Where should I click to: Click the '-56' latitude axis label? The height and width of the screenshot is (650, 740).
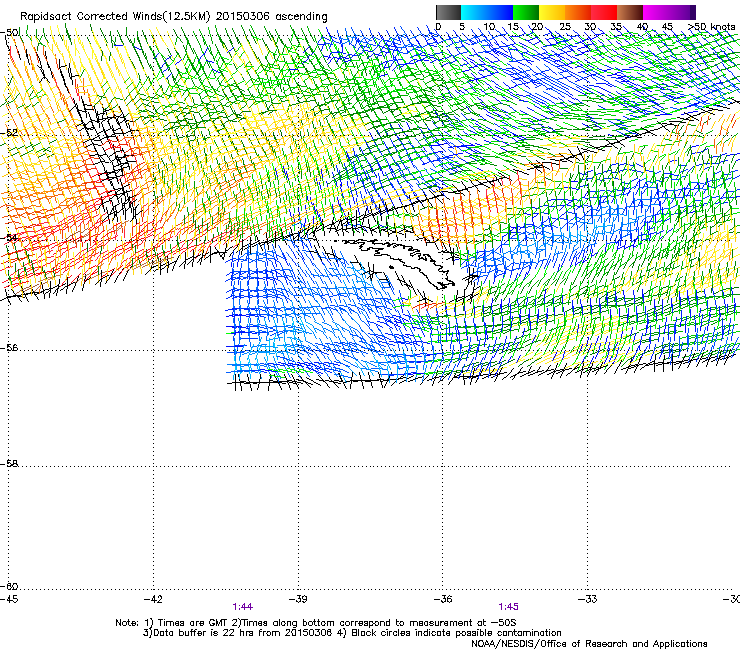(9, 347)
